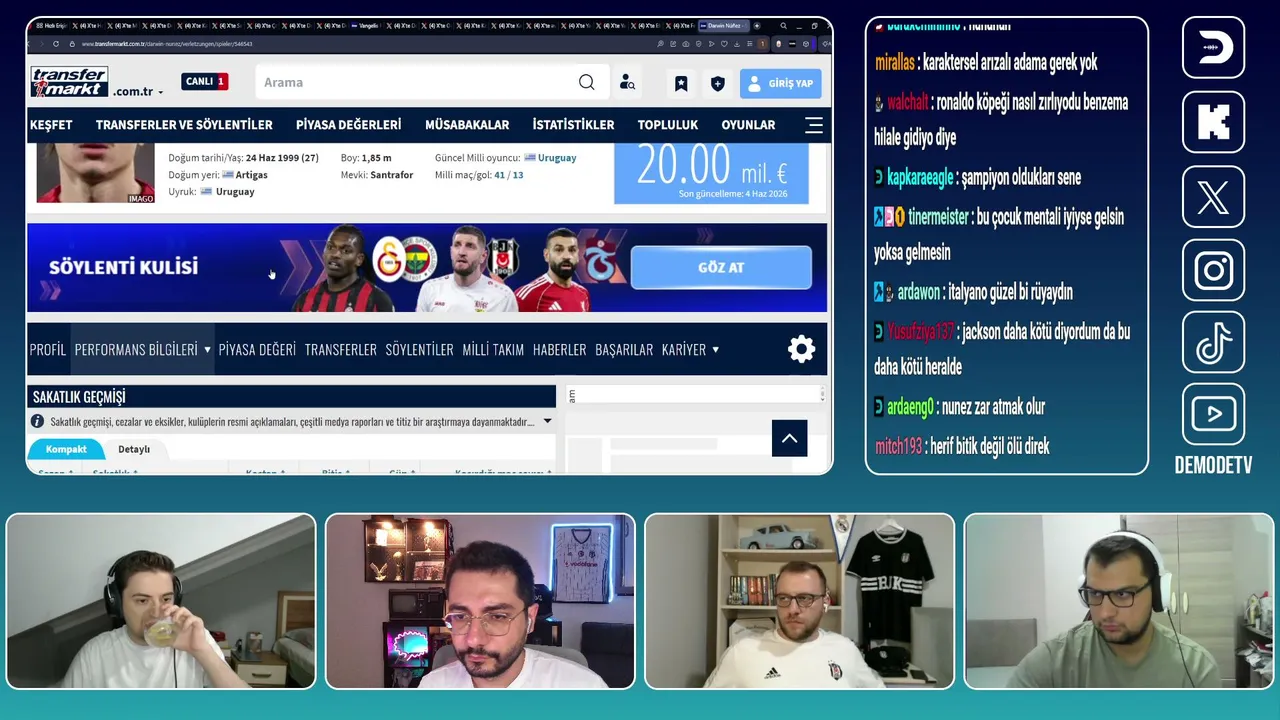The width and height of the screenshot is (1280, 720).
Task: Open the hamburger menu in navigation bar
Action: [x=814, y=125]
